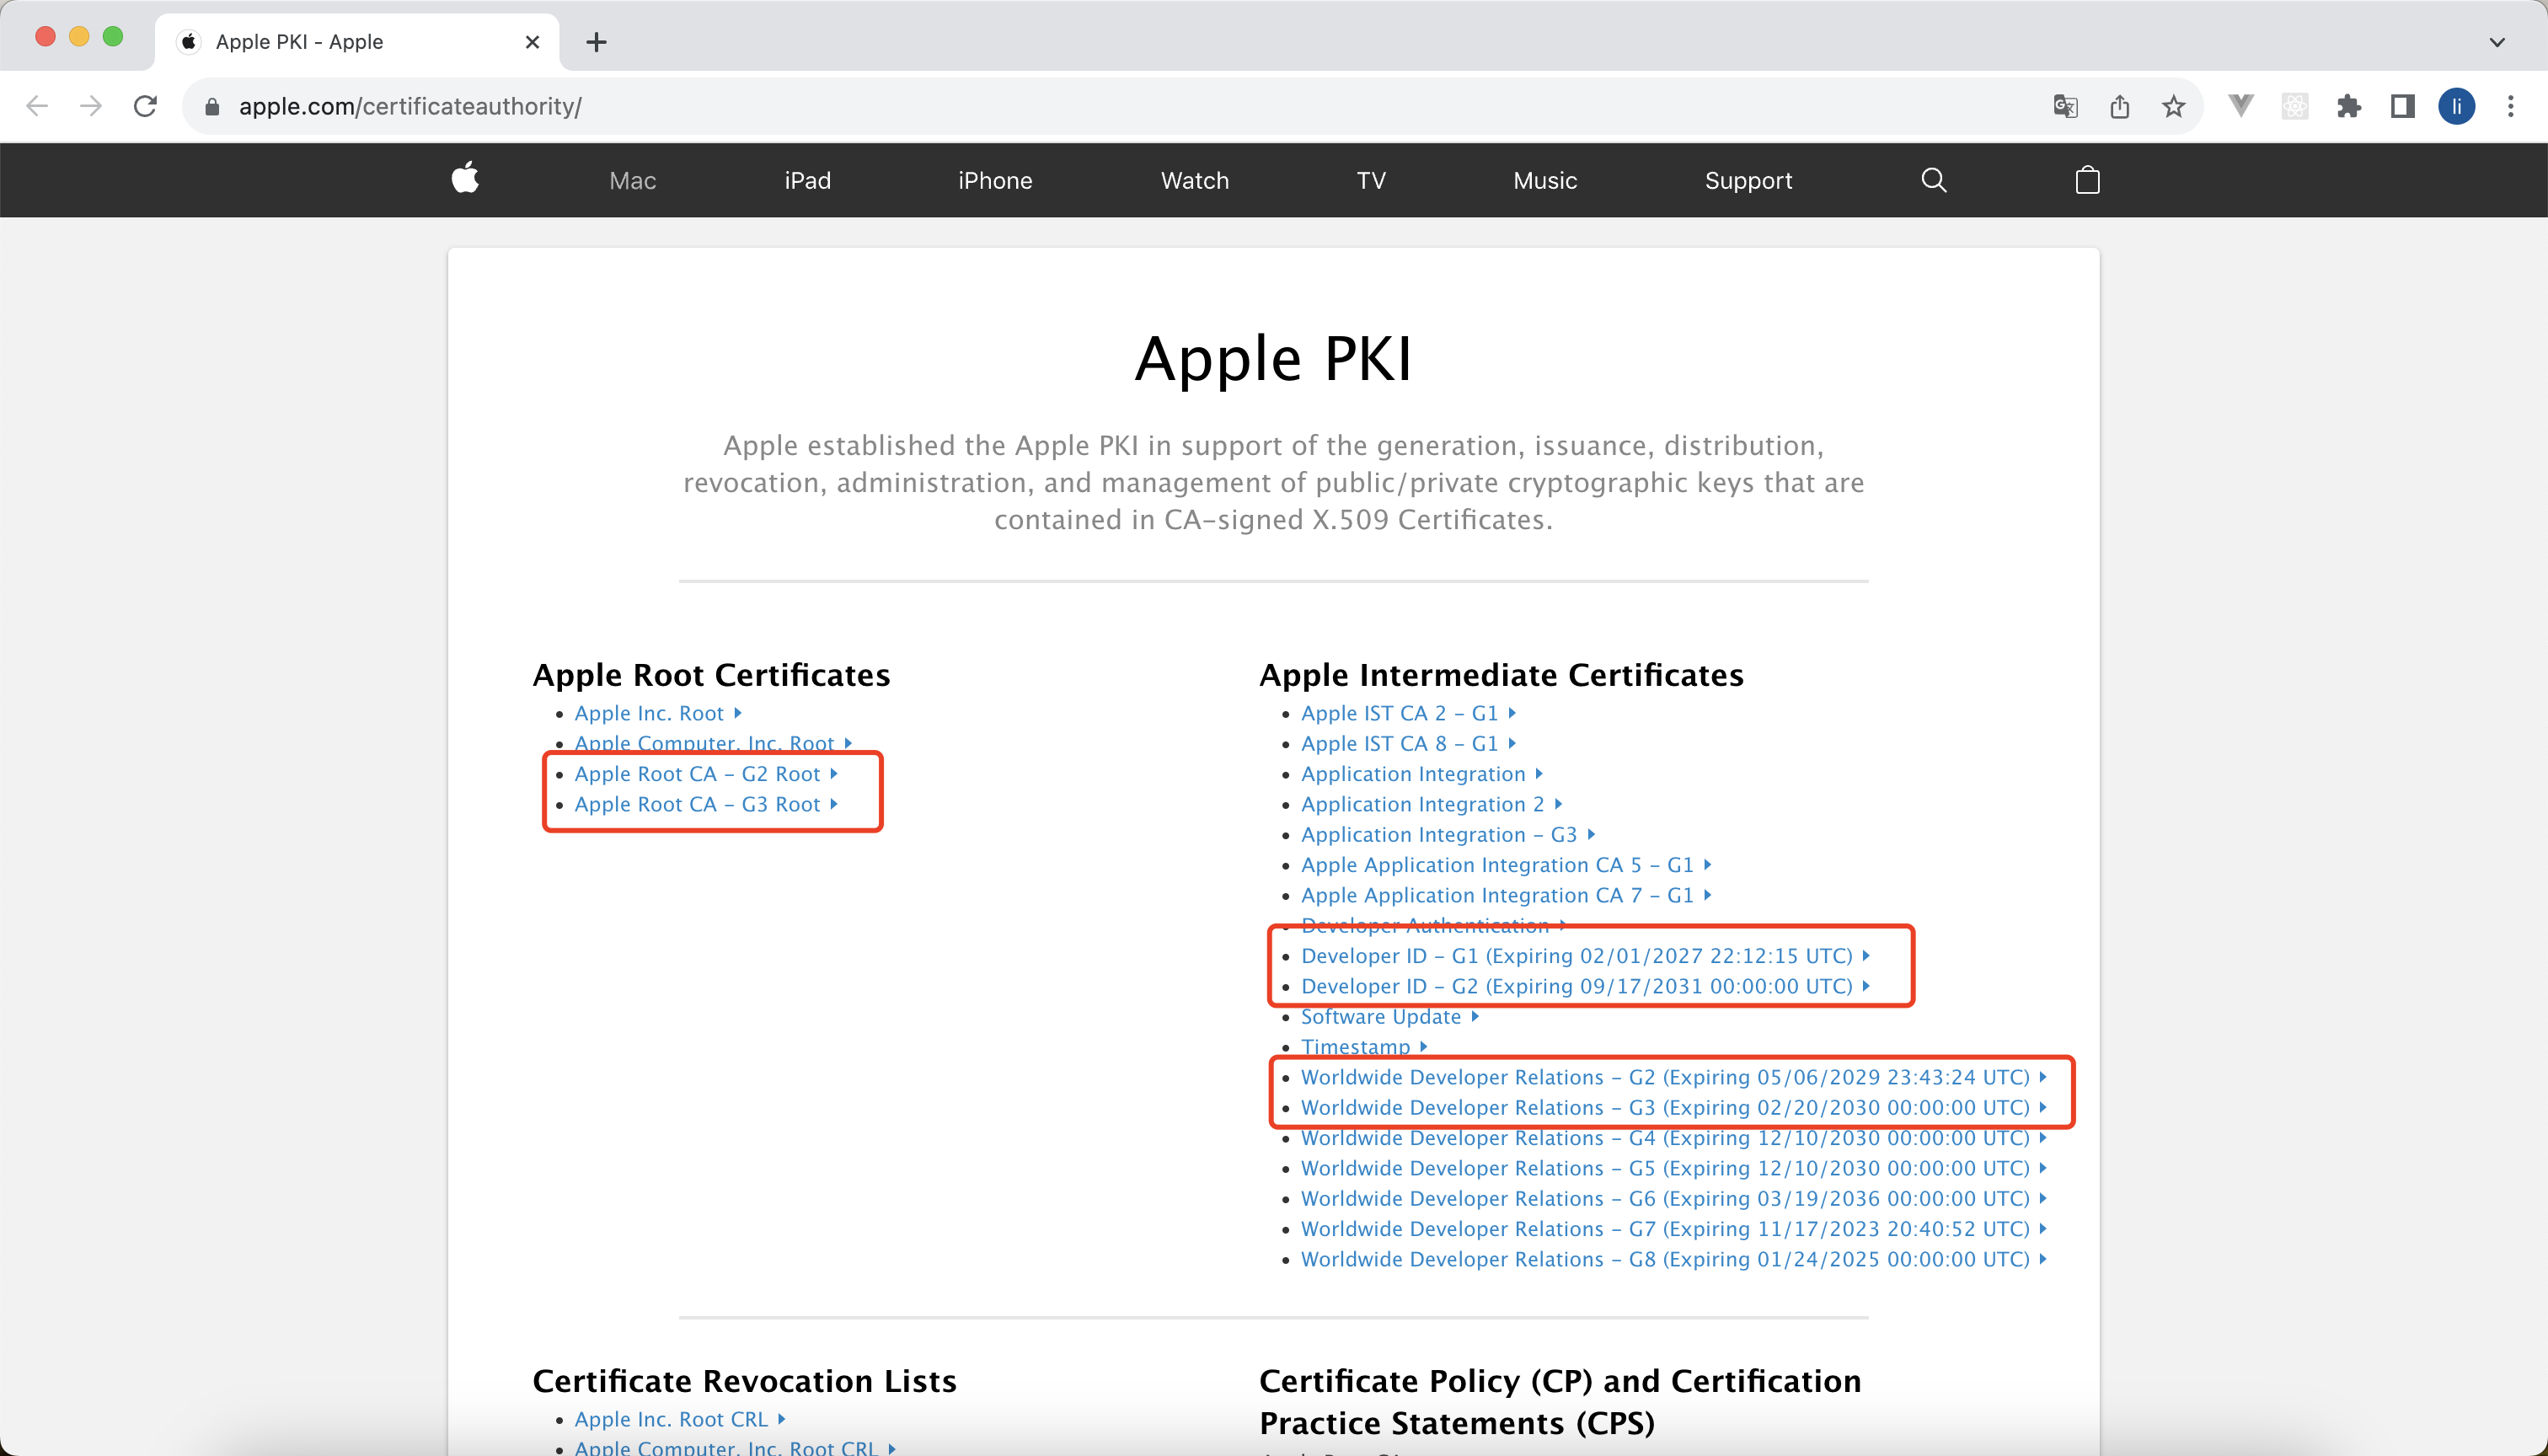2548x1456 pixels.
Task: Open Worldwide Developer Relations – G4 link
Action: pyautogui.click(x=1673, y=1138)
